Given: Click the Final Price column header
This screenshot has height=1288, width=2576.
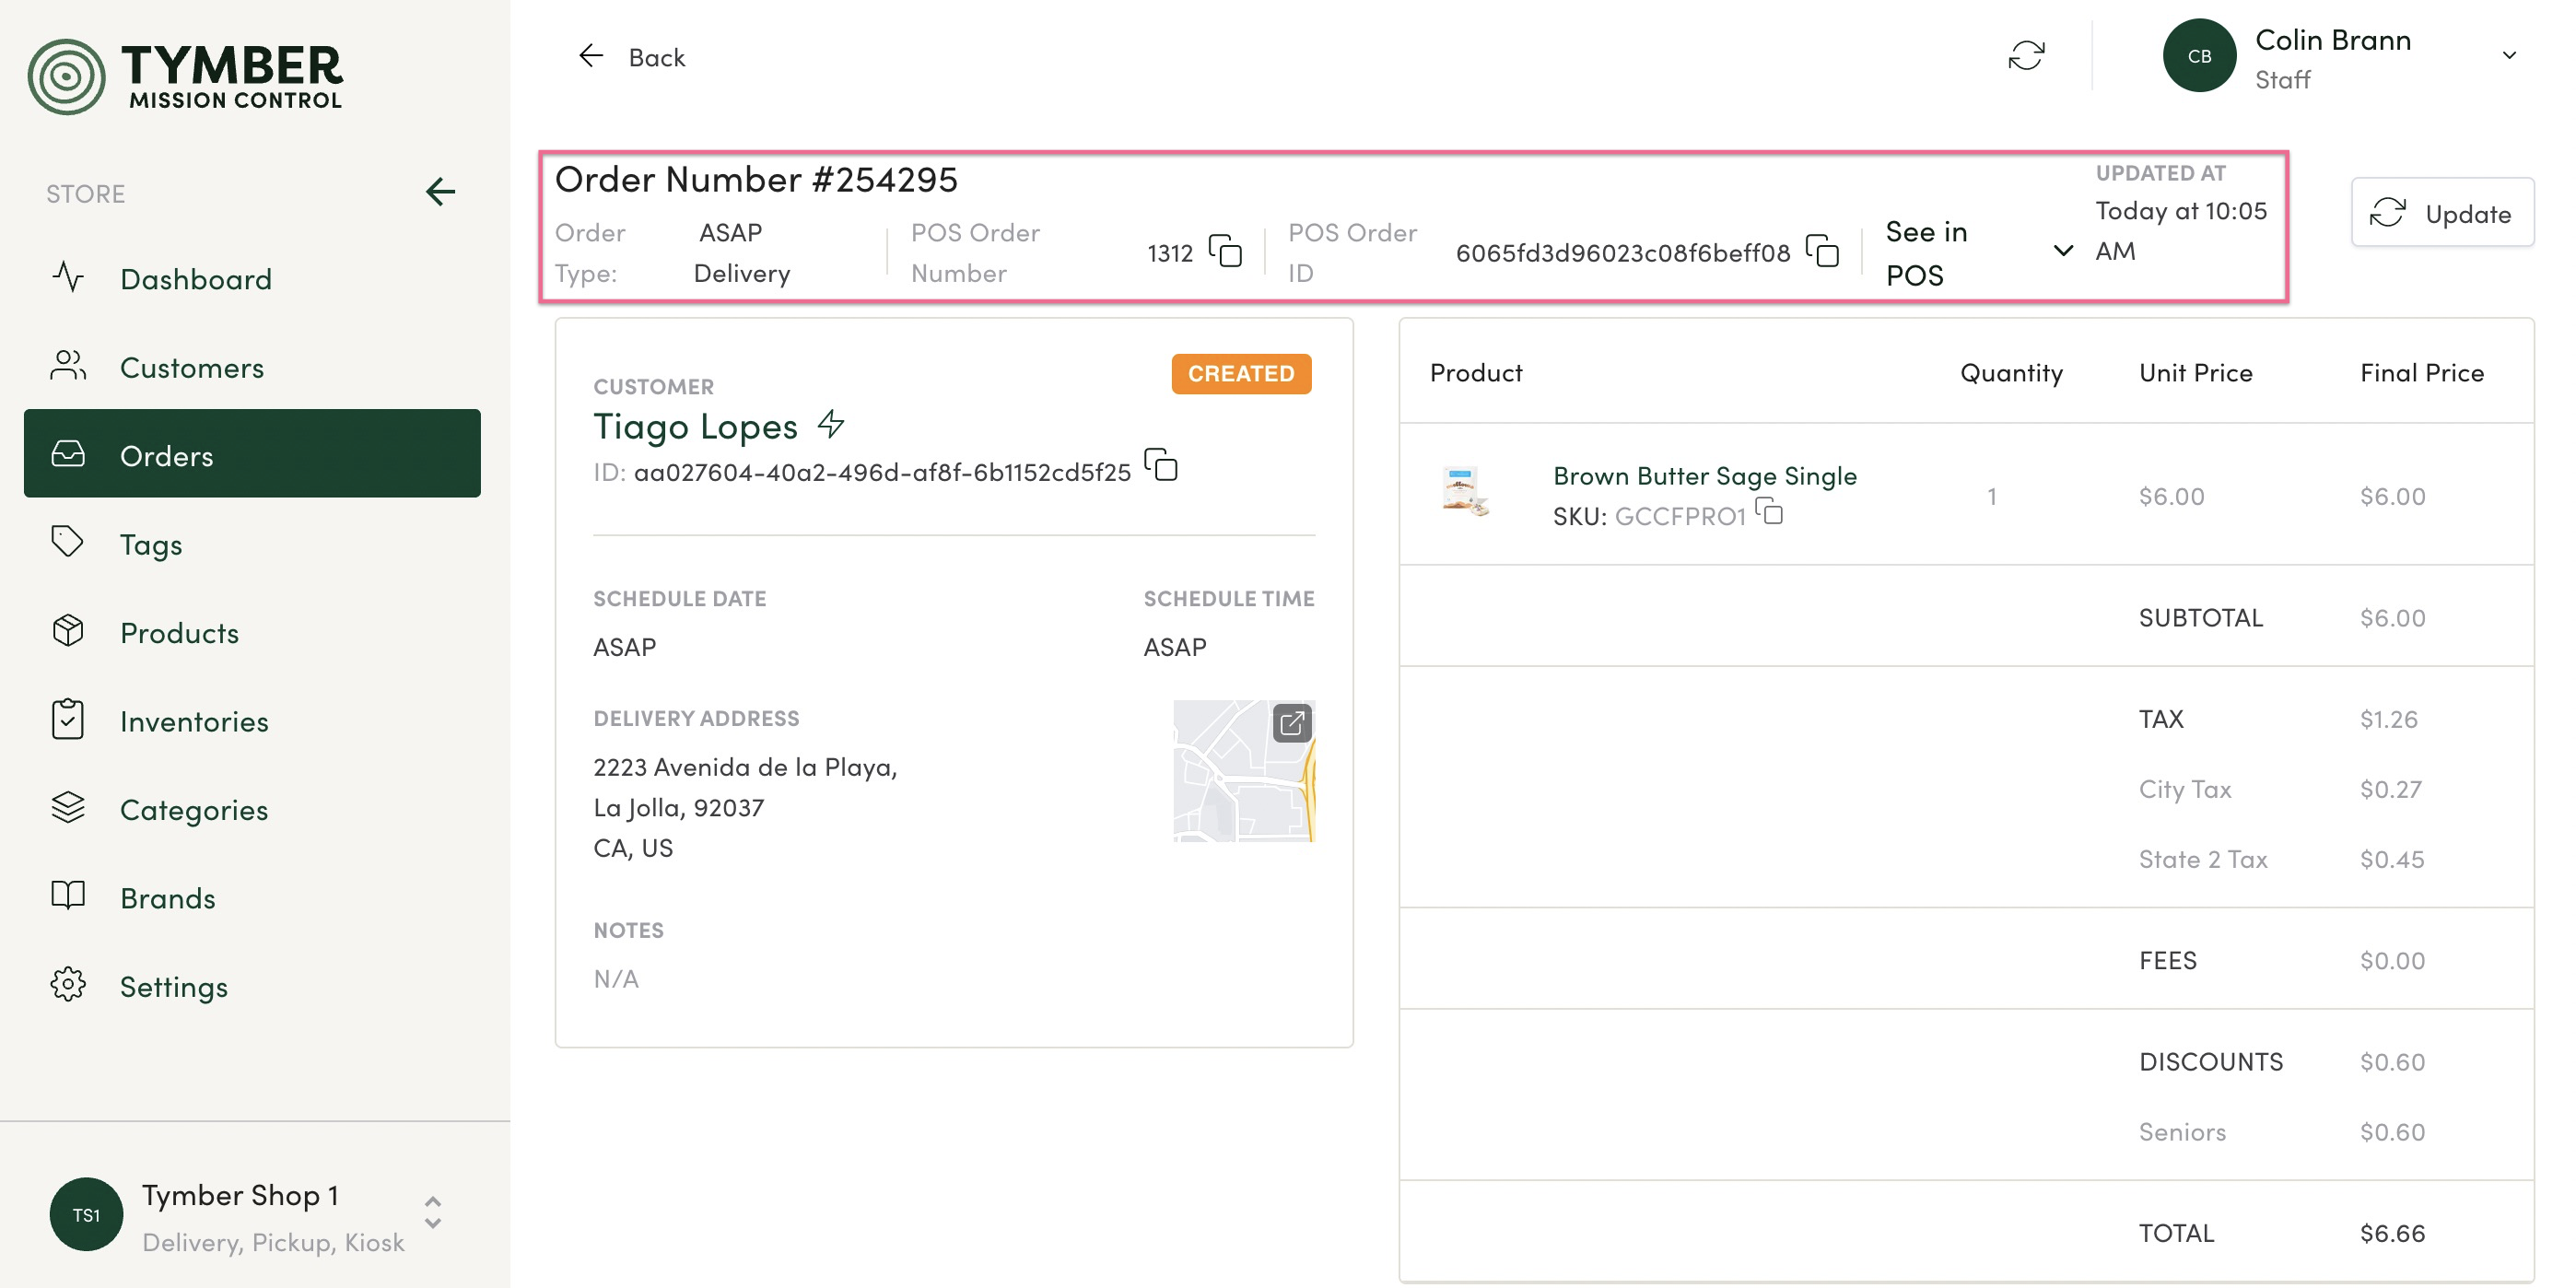Looking at the screenshot, I should pos(2422,373).
